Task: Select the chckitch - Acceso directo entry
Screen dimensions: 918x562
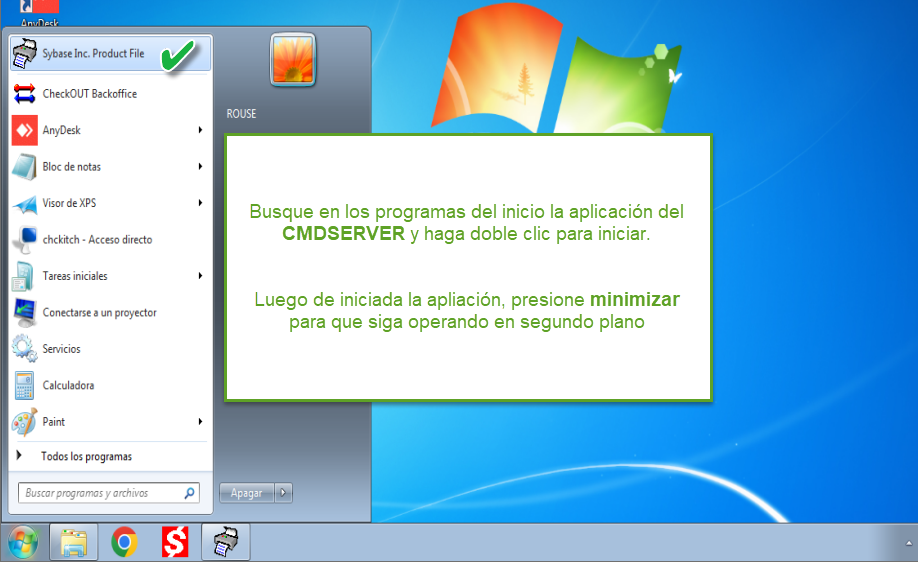Action: (111, 240)
